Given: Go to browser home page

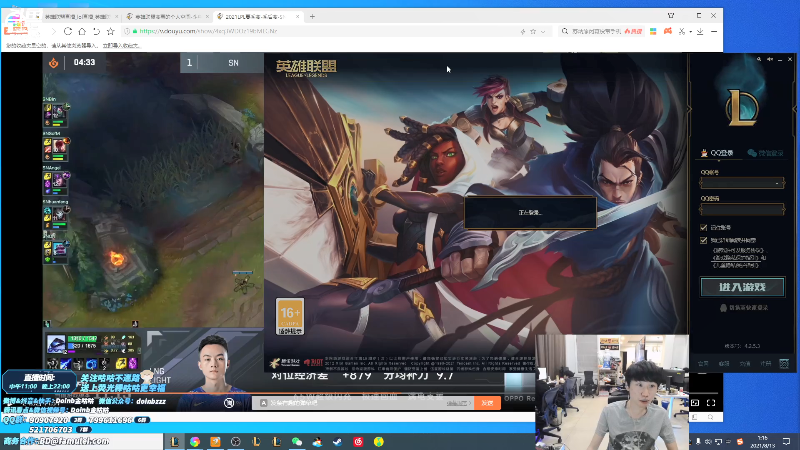Looking at the screenshot, I should (x=82, y=31).
